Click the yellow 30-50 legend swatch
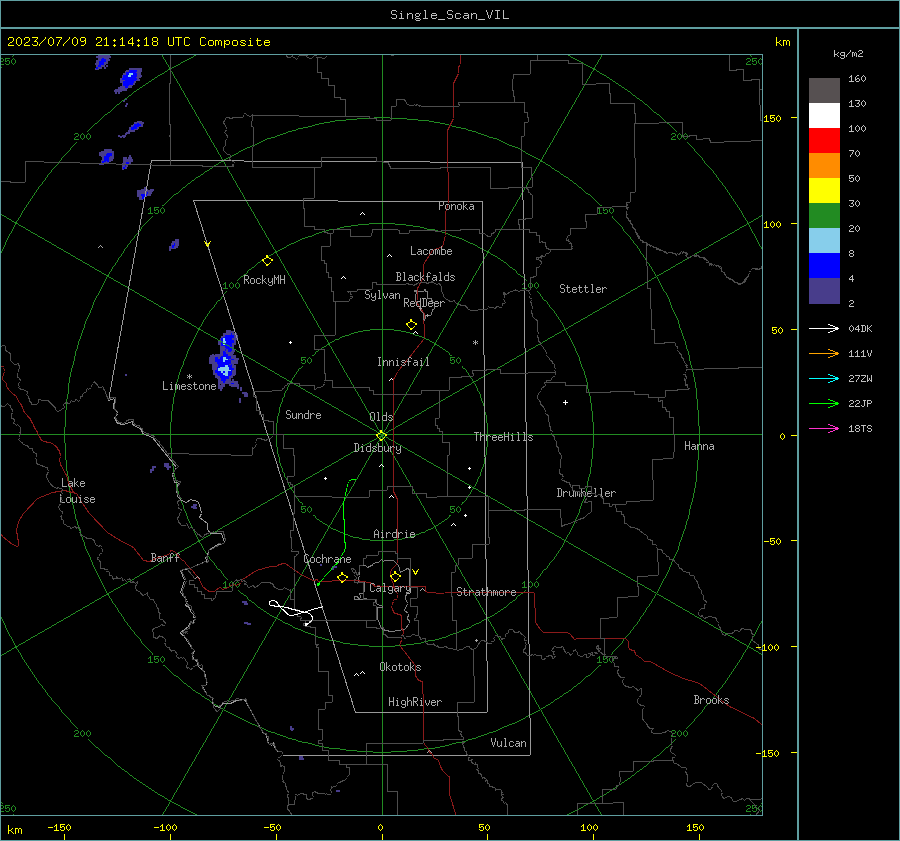 point(824,191)
